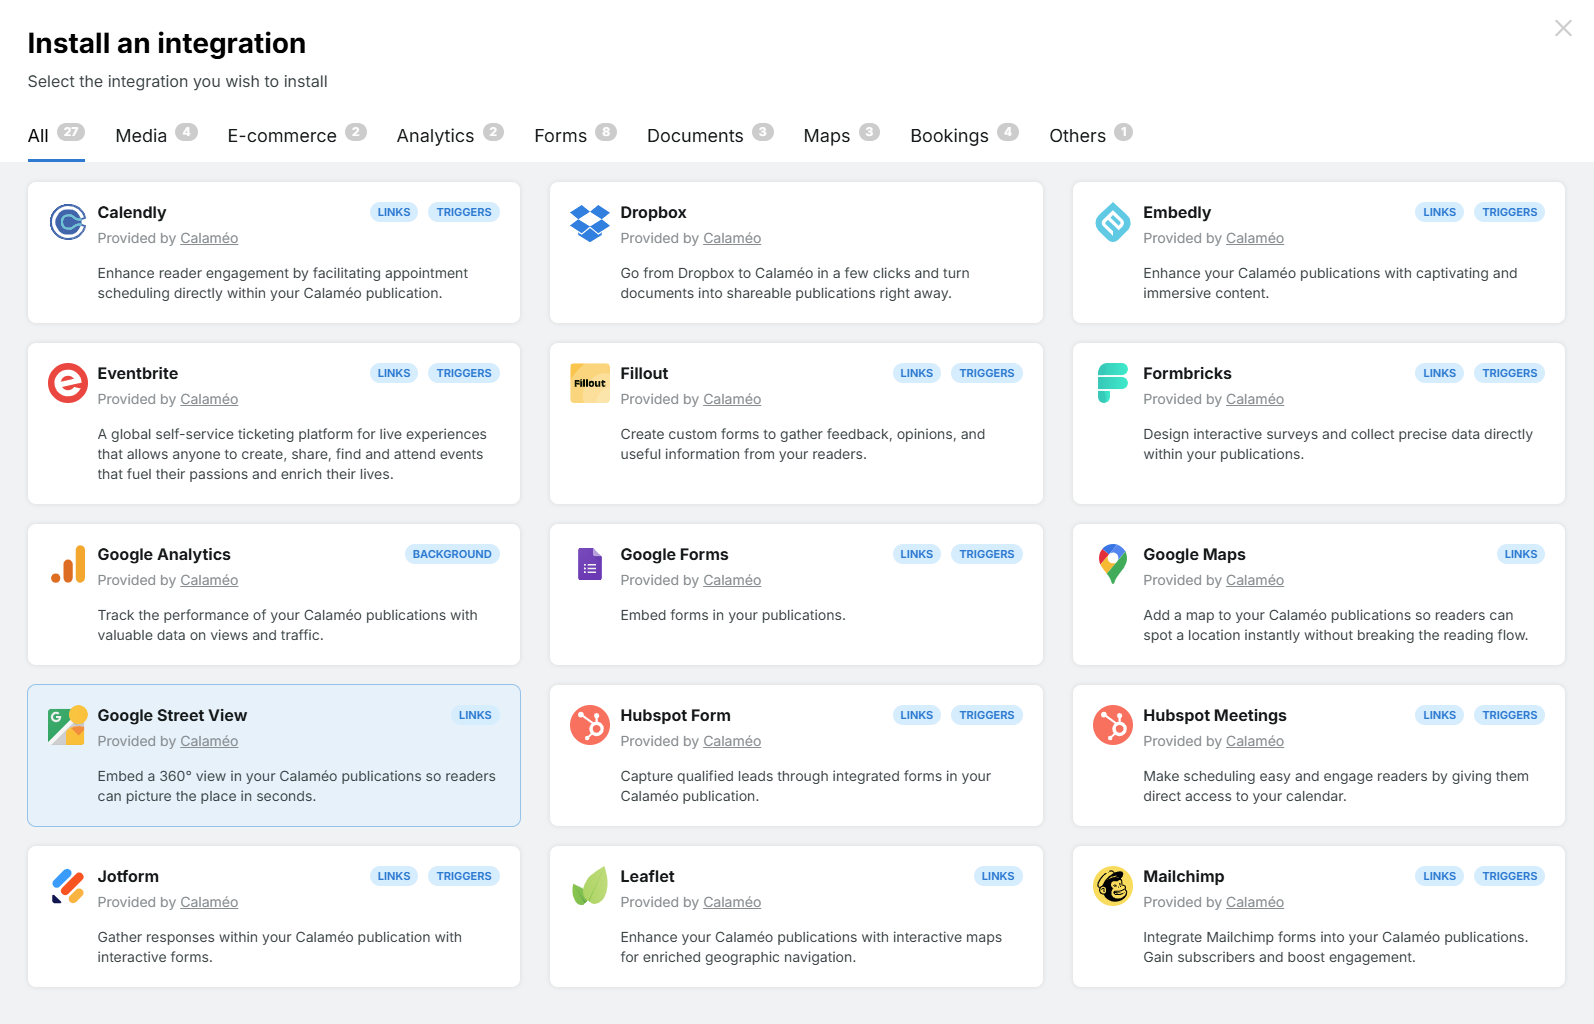
Task: Select the Analytics tab
Action: pyautogui.click(x=450, y=135)
